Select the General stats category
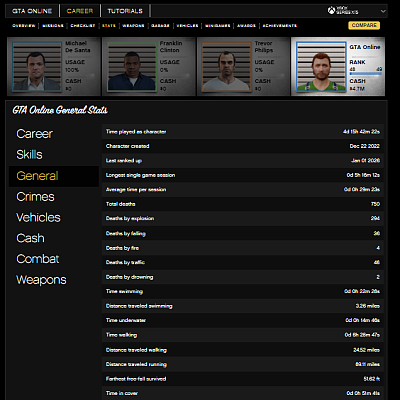This screenshot has height=400, width=400. 54,176
